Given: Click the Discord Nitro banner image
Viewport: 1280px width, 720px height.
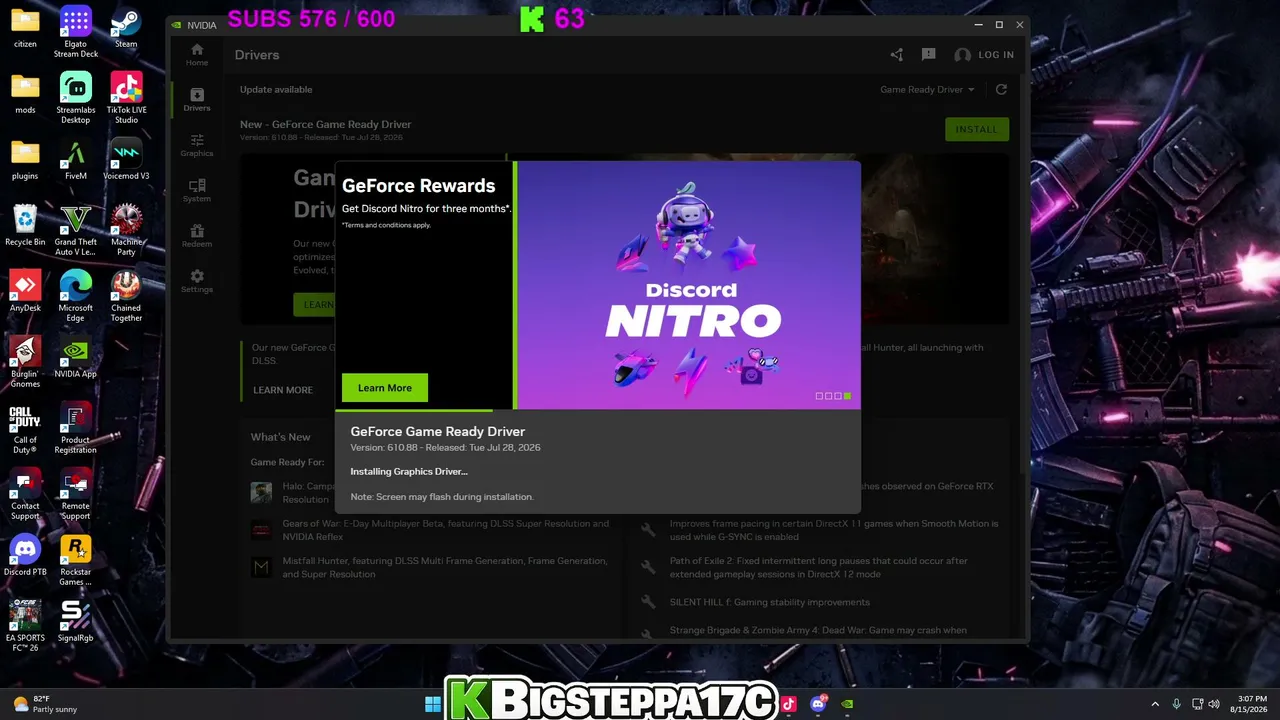Looking at the screenshot, I should (x=689, y=285).
